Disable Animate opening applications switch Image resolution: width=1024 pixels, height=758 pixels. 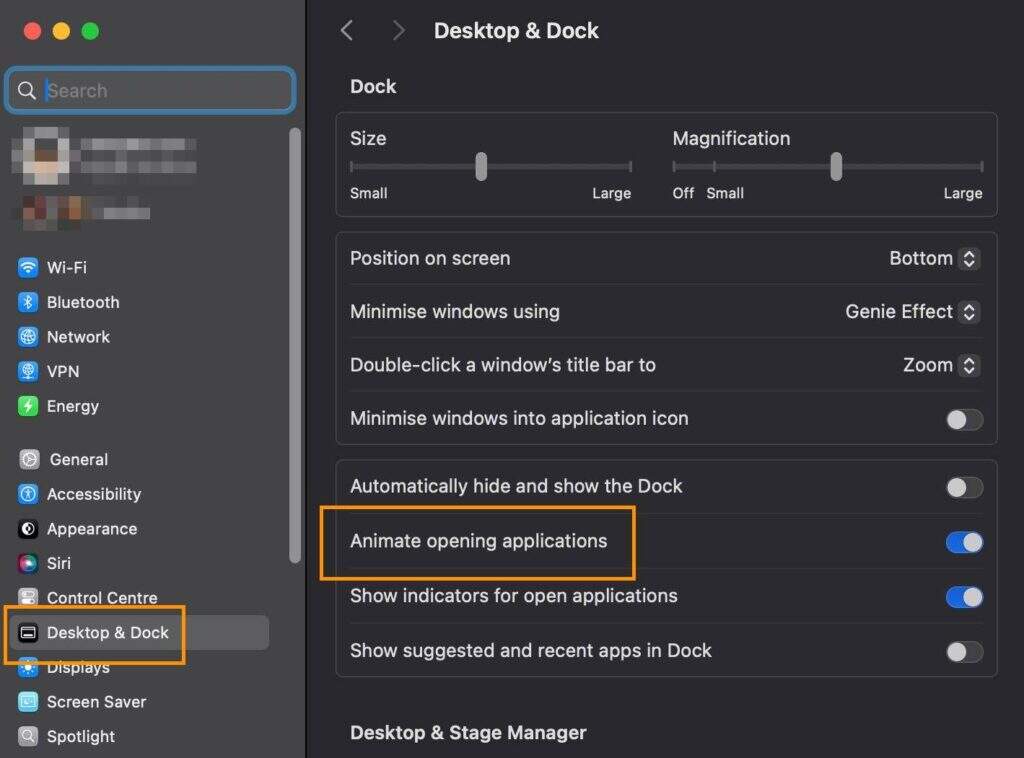[964, 542]
